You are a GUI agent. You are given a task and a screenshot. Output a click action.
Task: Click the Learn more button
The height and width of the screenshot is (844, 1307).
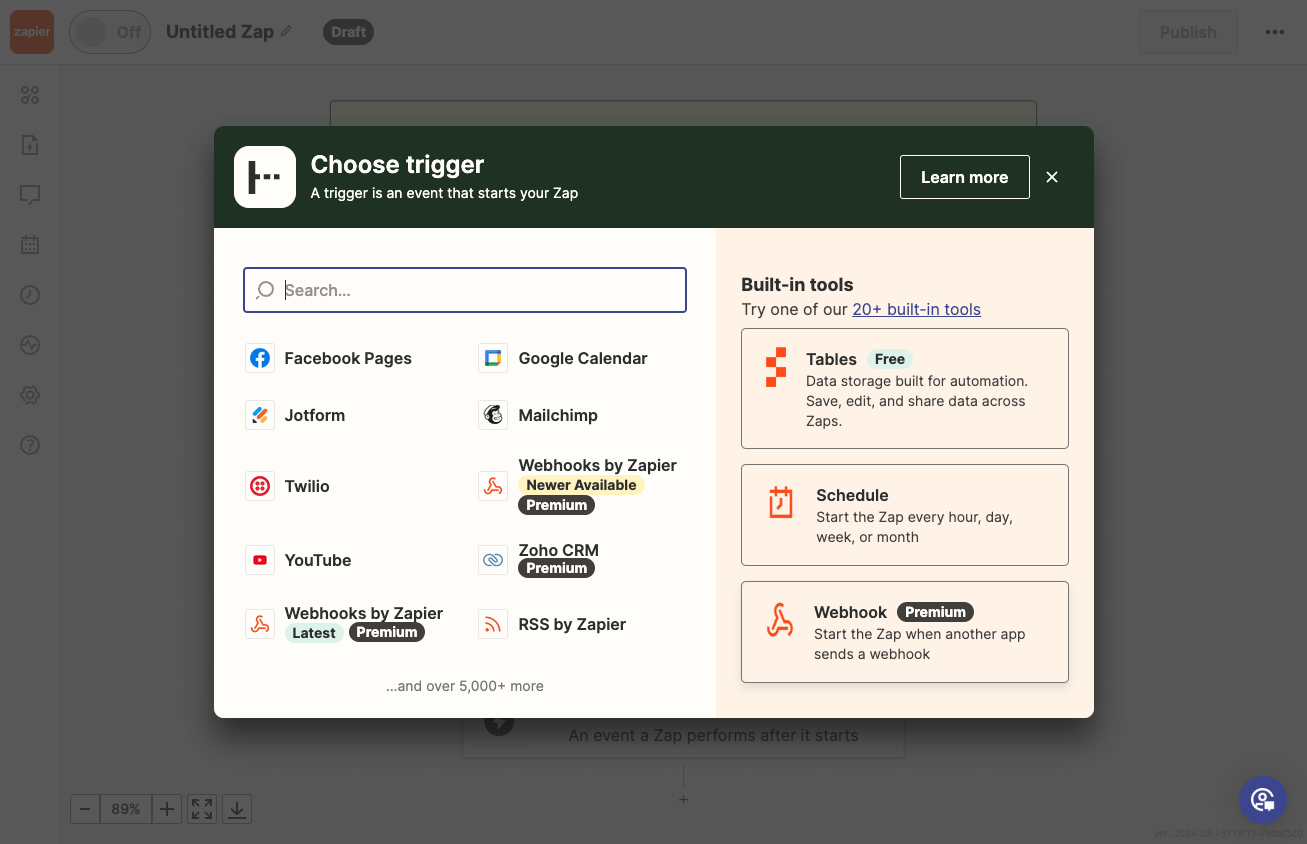(x=964, y=177)
